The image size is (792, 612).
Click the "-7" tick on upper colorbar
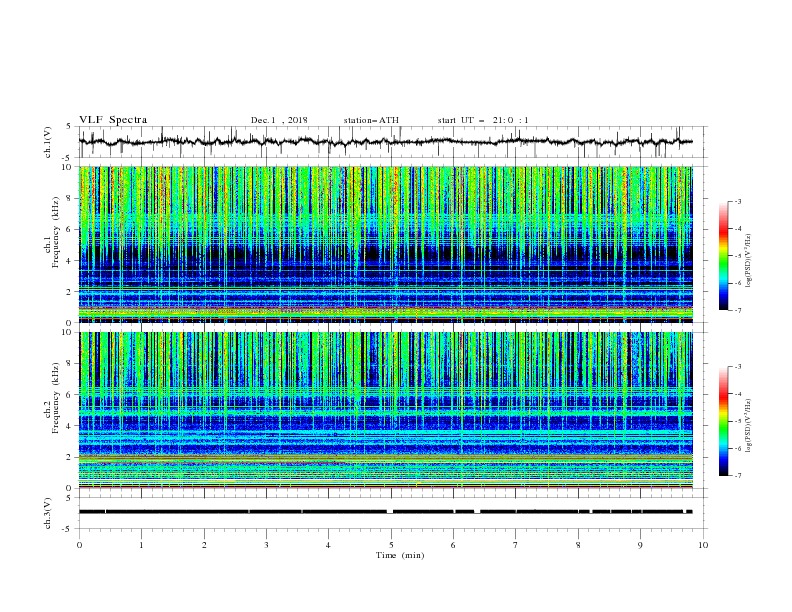click(738, 310)
